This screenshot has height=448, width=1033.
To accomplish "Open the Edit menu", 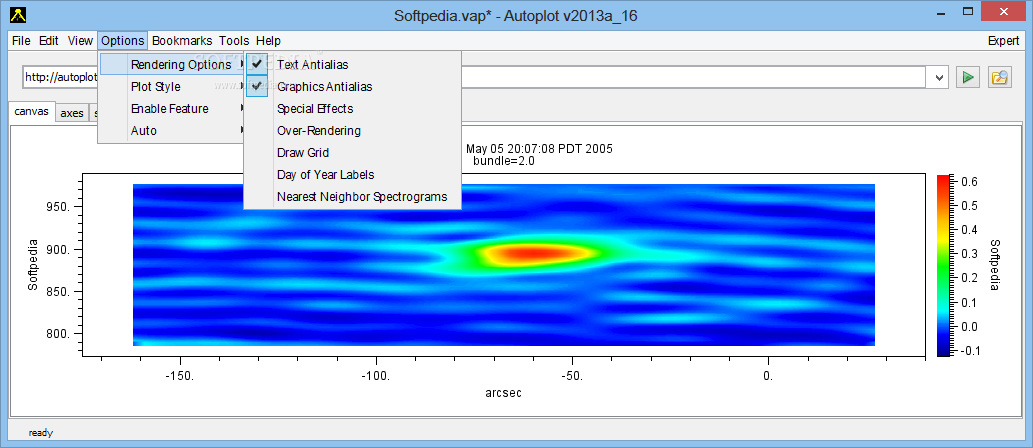I will (49, 40).
